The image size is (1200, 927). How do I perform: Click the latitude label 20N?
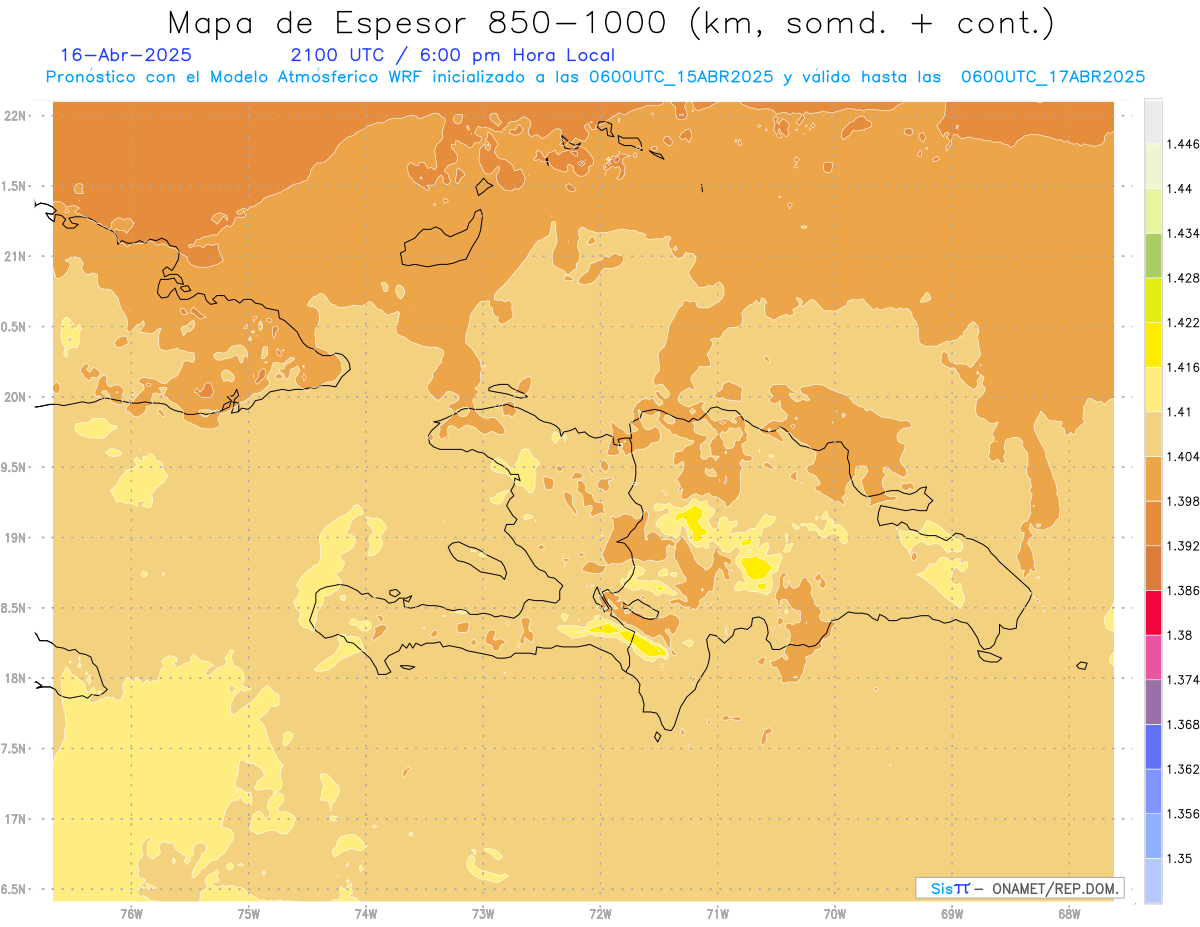coord(17,397)
